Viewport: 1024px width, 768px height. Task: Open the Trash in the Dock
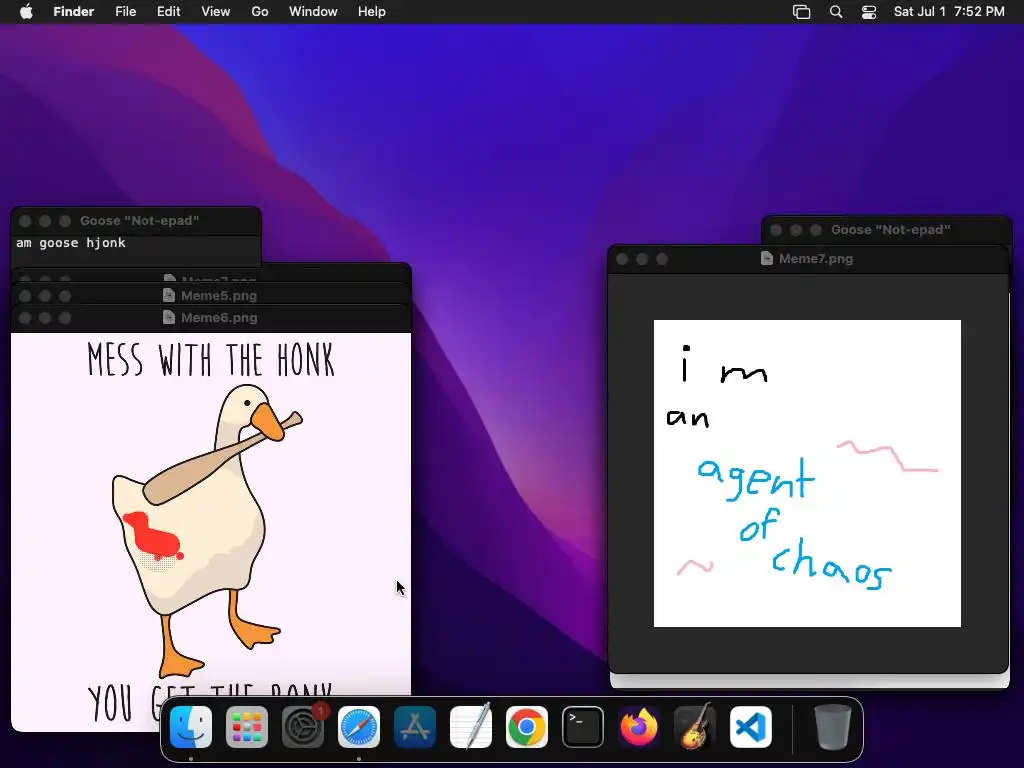[833, 727]
